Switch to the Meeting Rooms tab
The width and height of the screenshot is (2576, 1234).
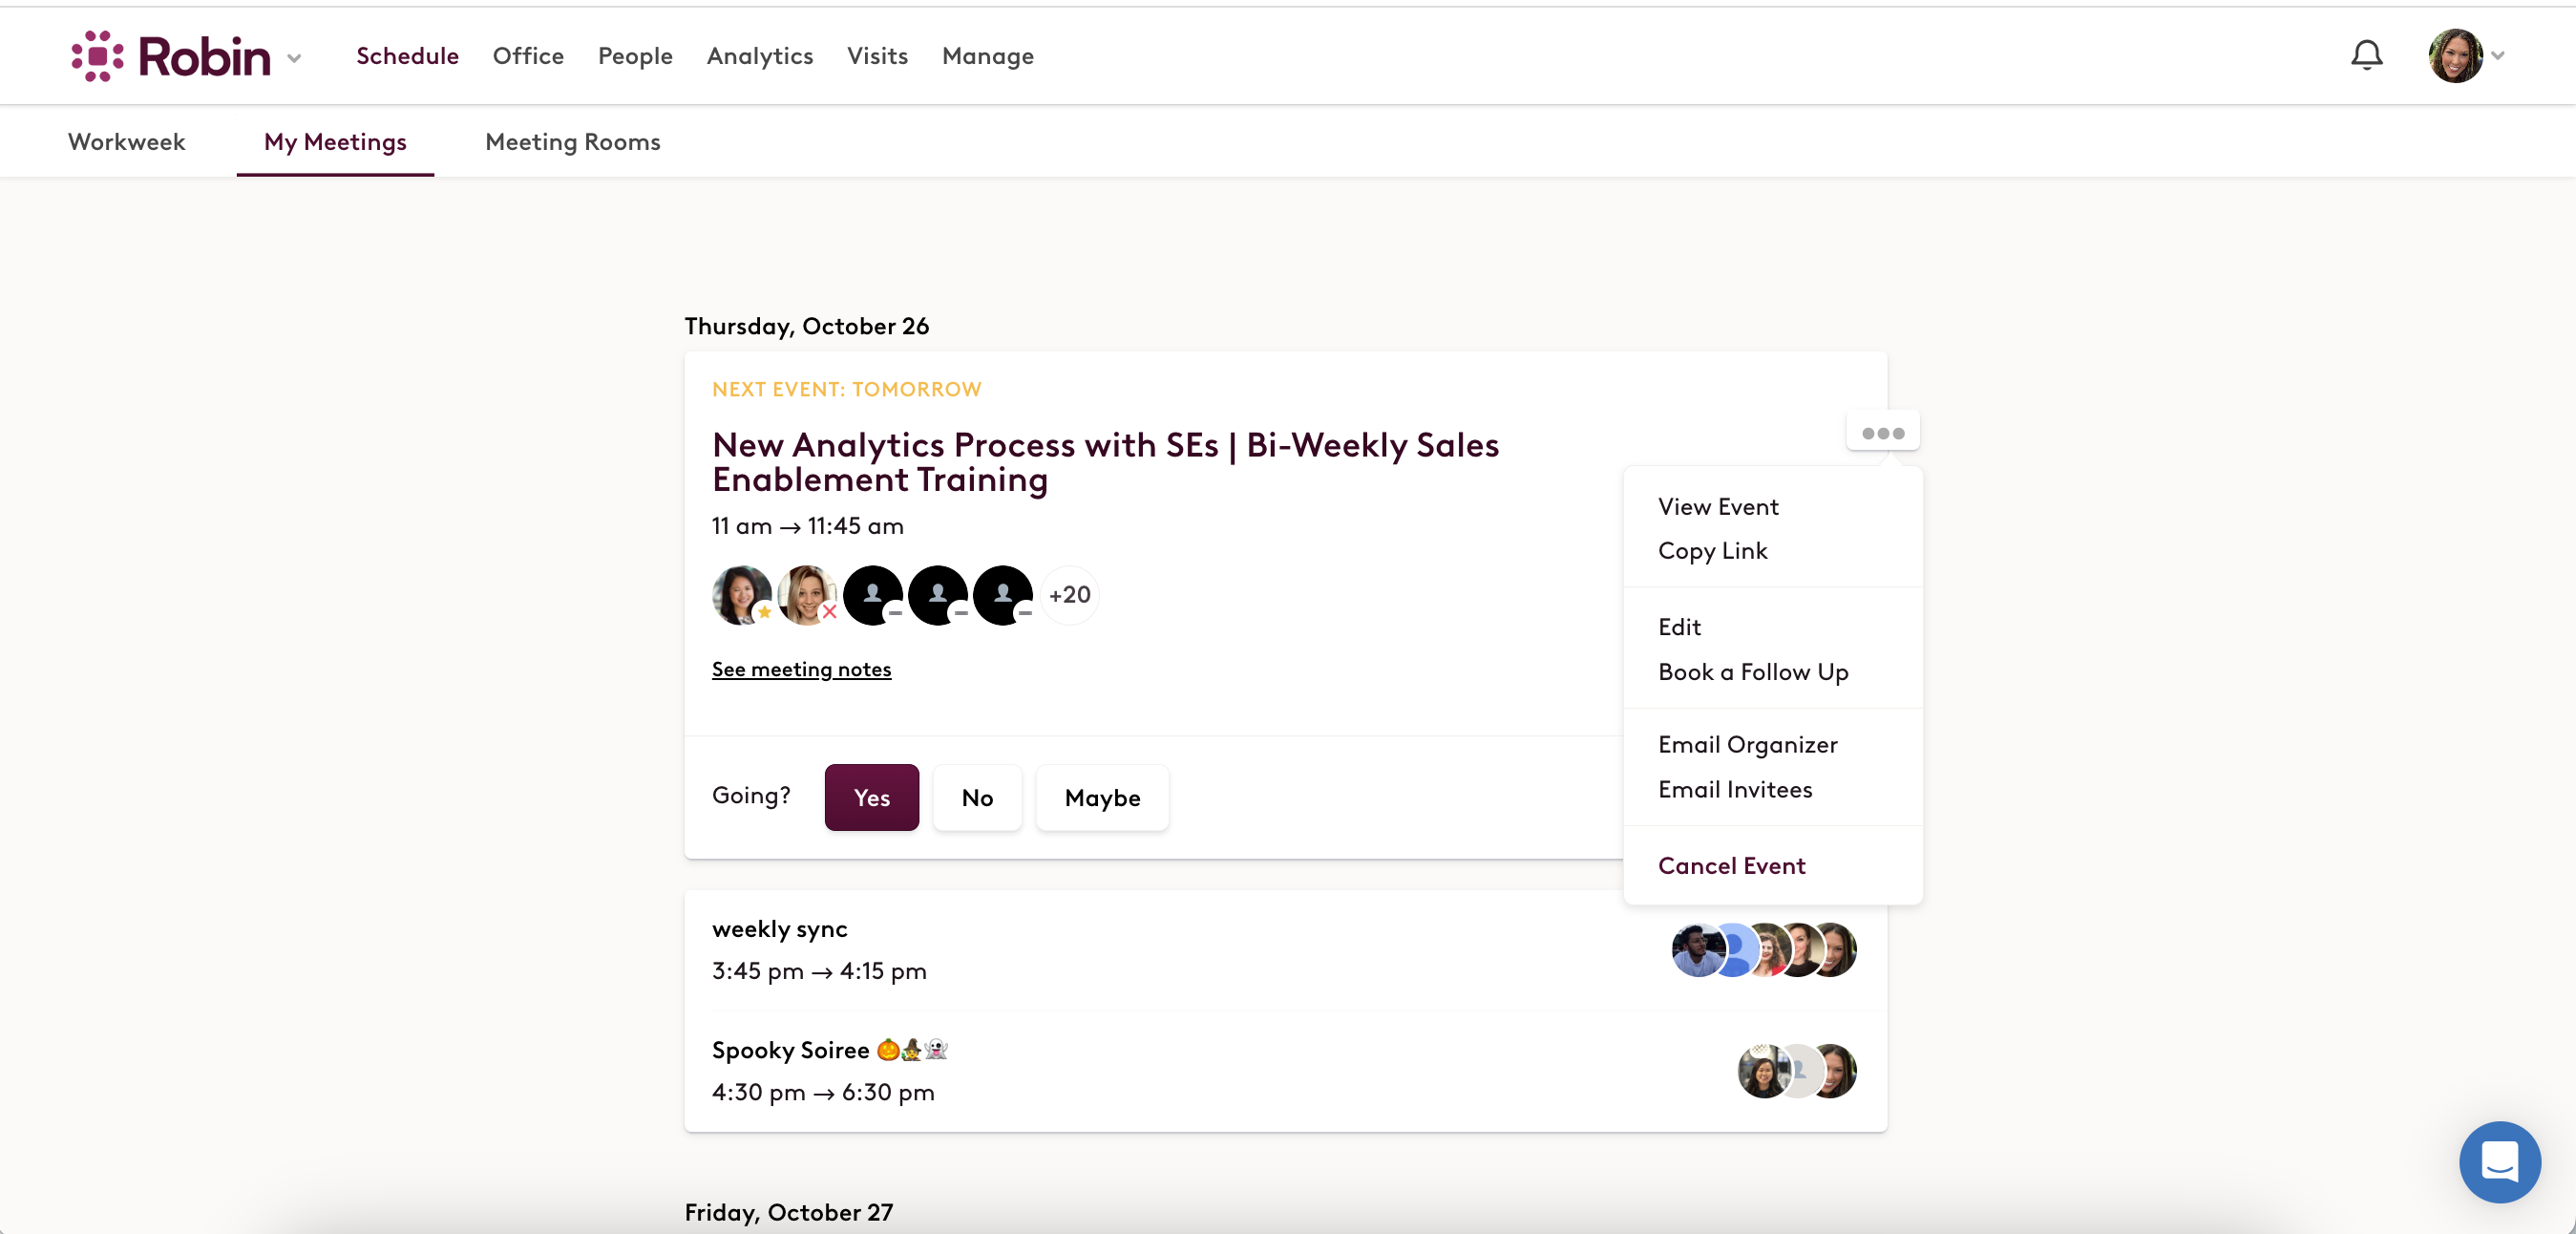tap(572, 142)
